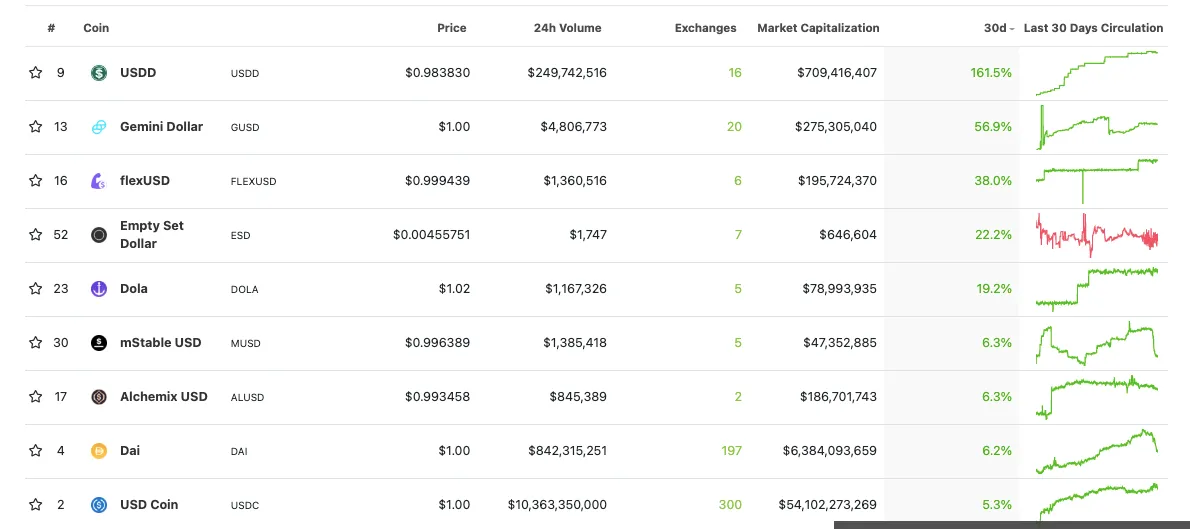Star USDD as a favorite

click(35, 73)
